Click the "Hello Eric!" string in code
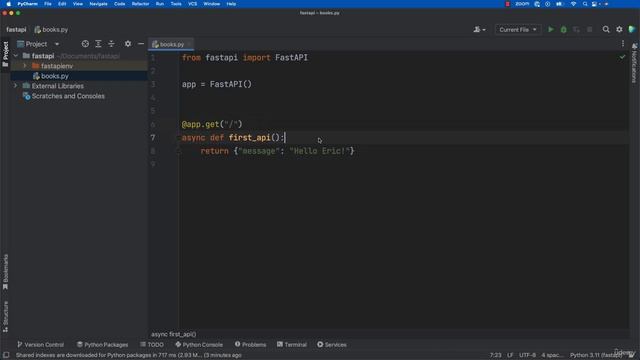Viewport: 640px width, 360px height. point(320,151)
